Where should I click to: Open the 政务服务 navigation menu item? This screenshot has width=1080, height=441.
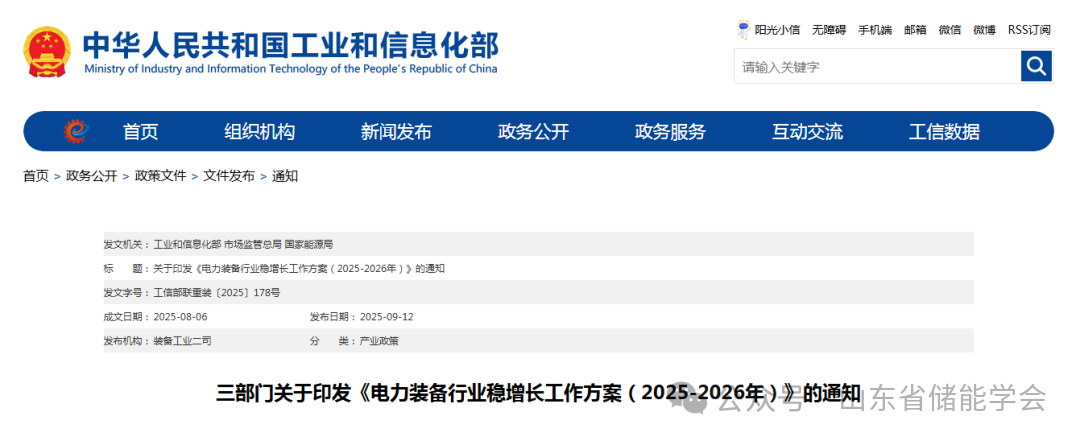point(670,132)
